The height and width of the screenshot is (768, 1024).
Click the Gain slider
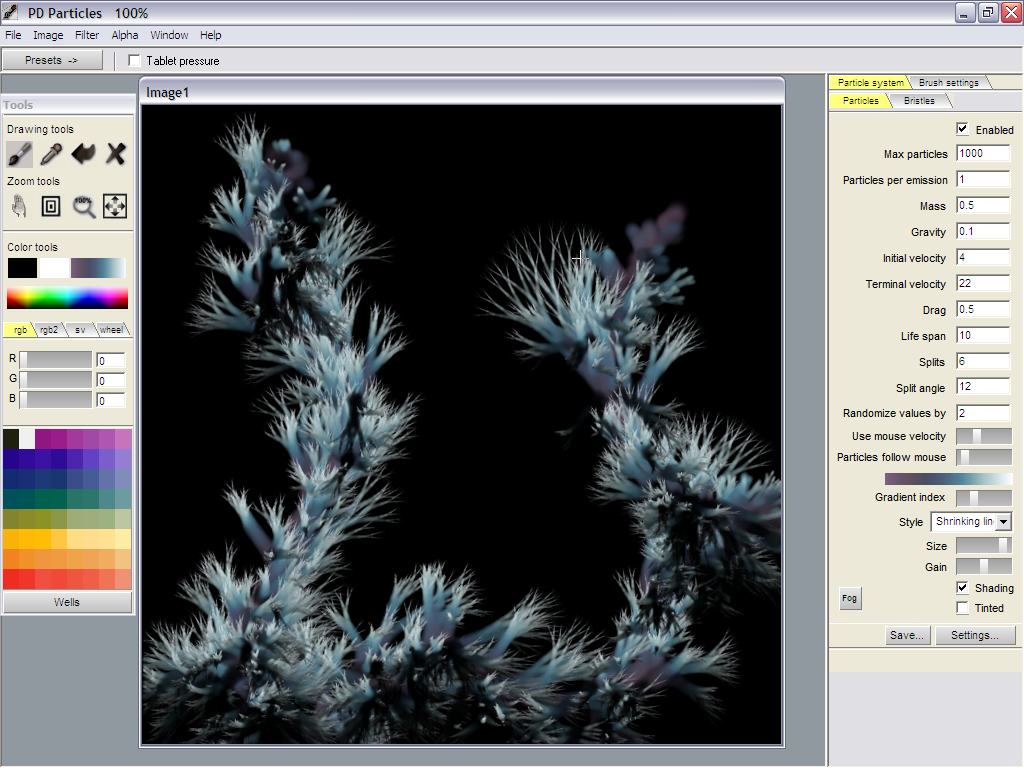coord(983,567)
